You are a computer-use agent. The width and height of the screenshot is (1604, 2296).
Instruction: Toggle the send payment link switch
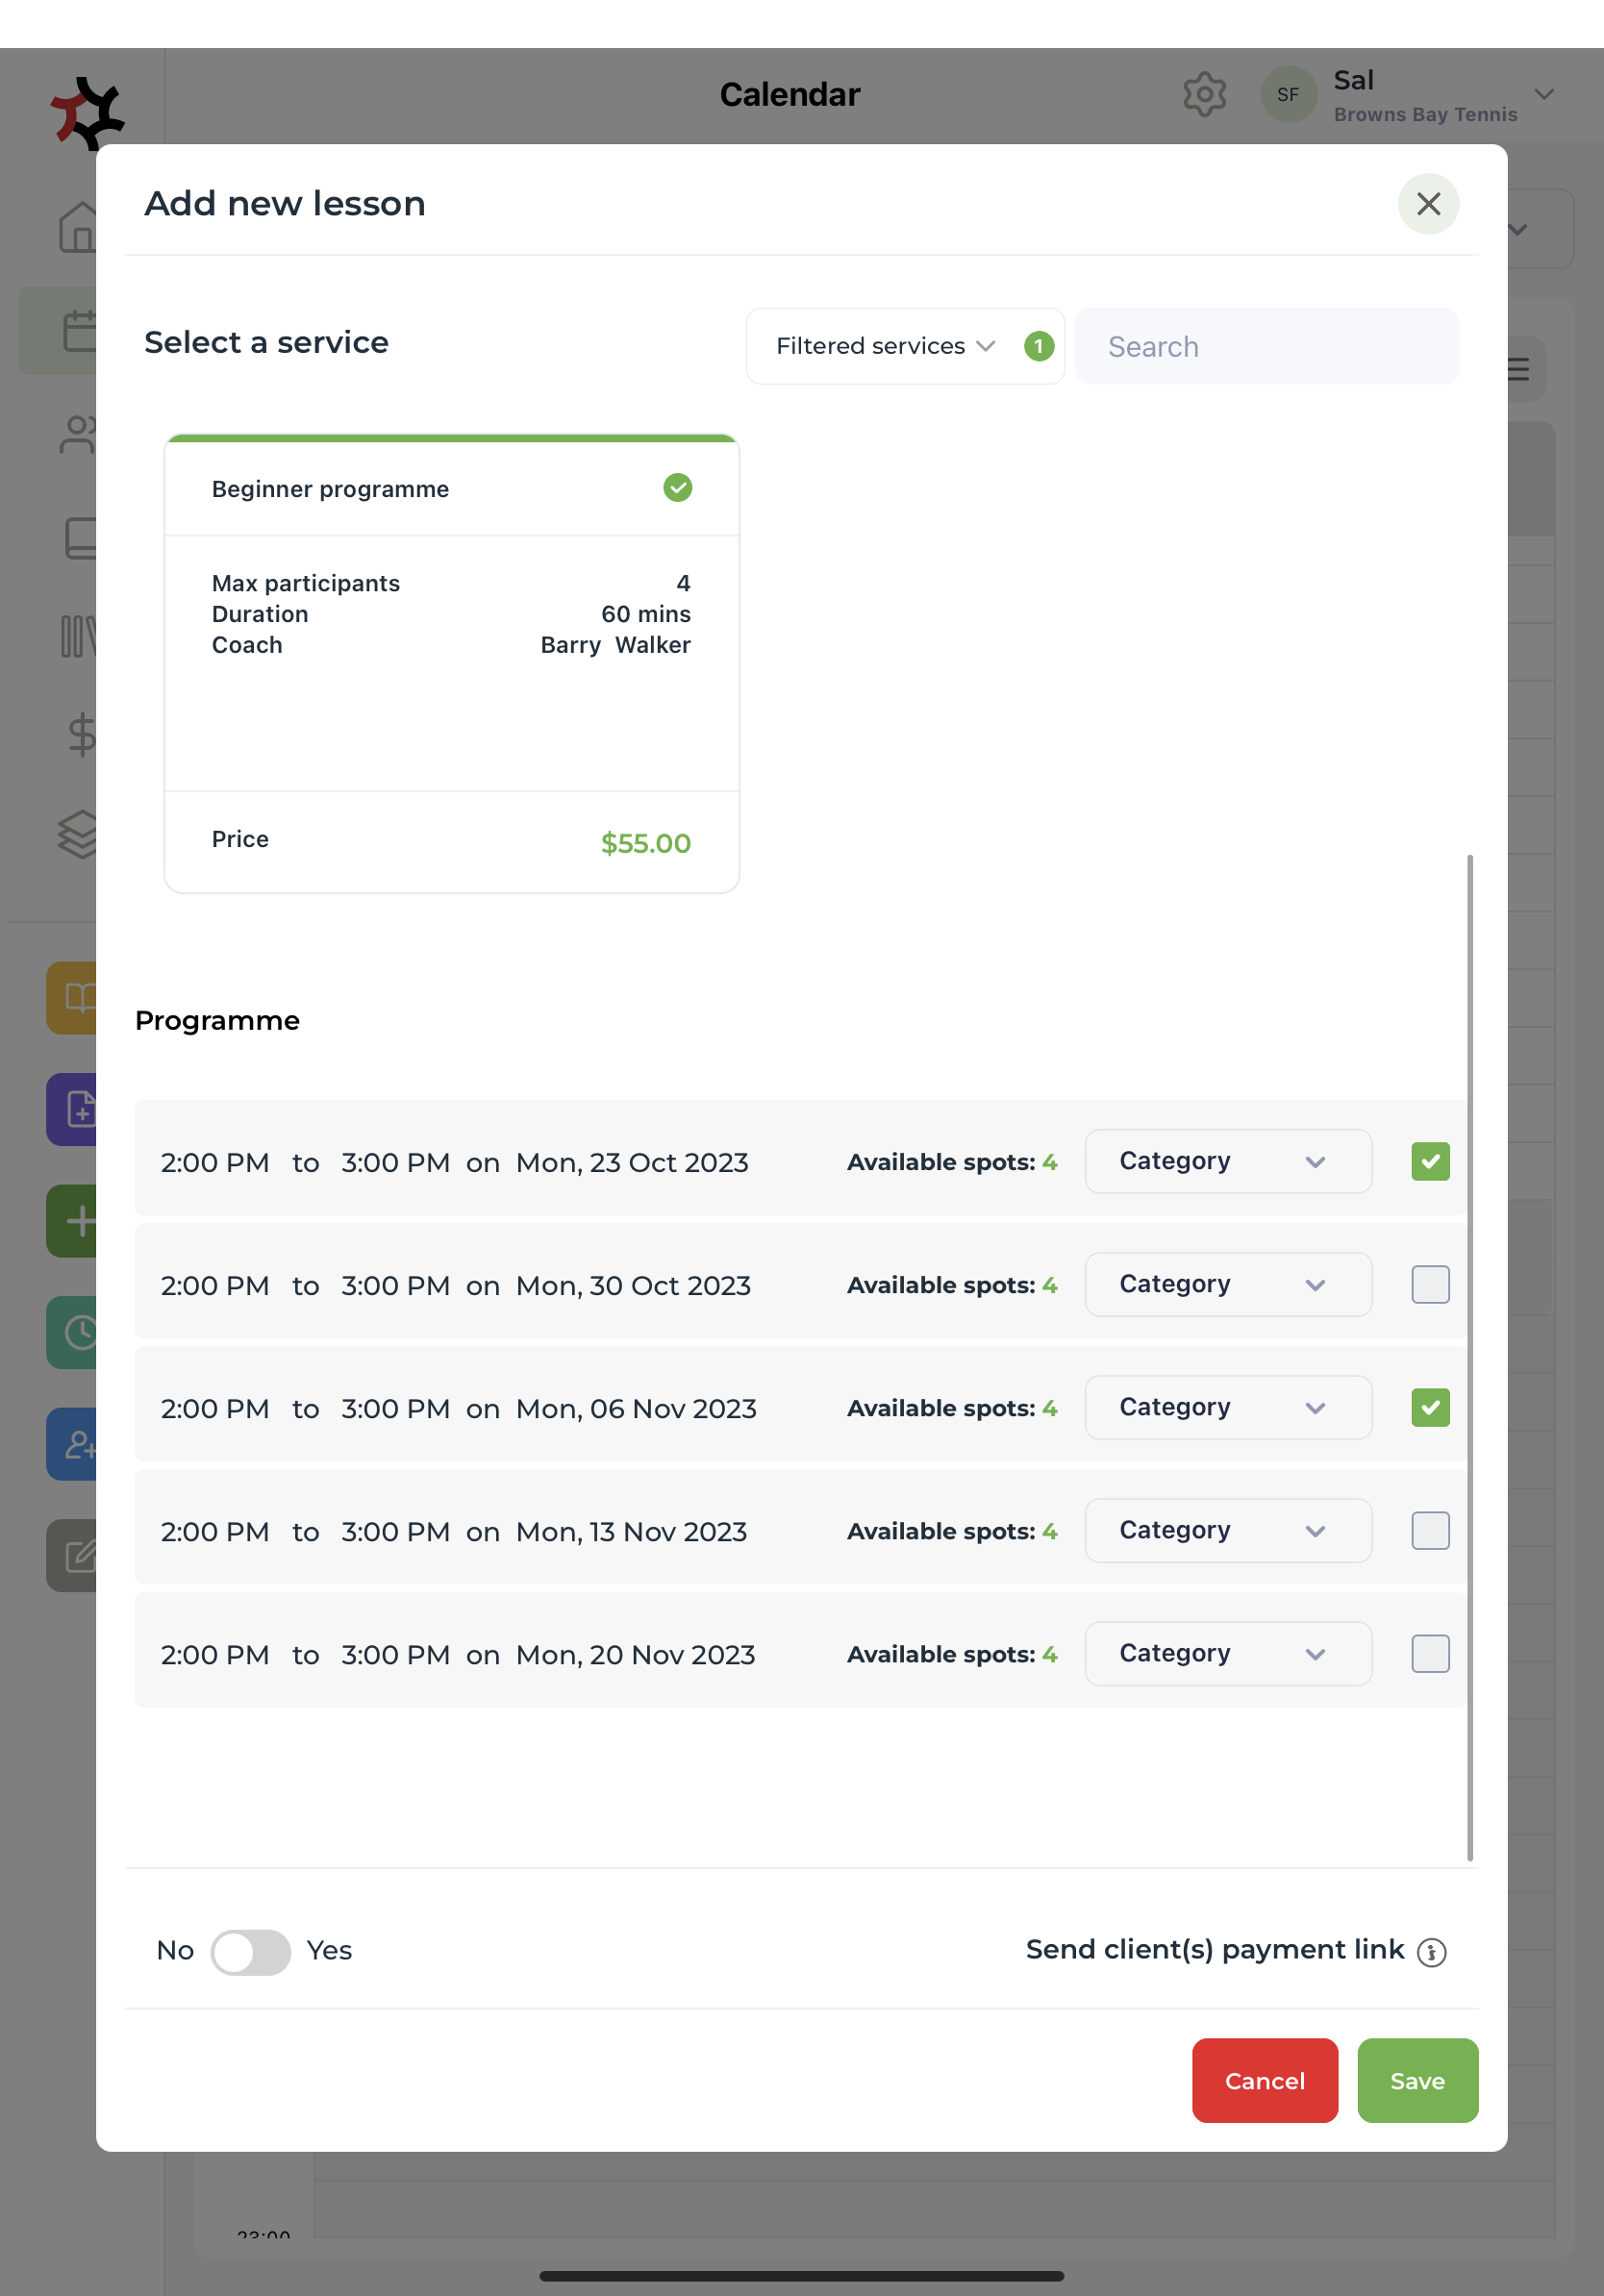tap(250, 1951)
